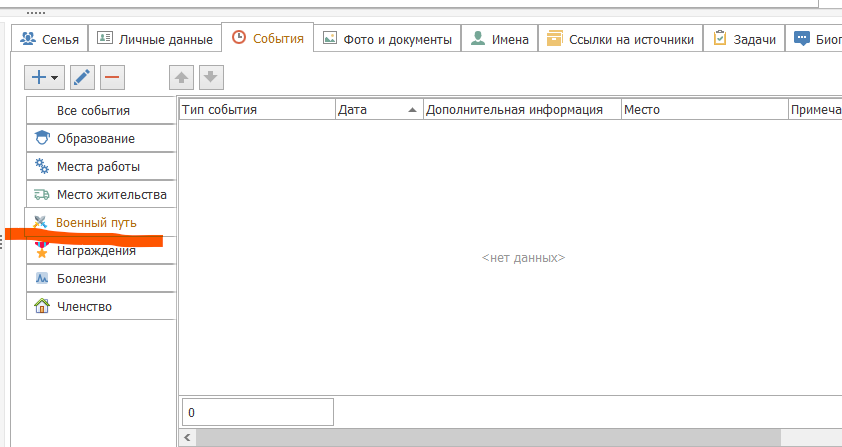Open the plus add event dropdown

pos(45,77)
